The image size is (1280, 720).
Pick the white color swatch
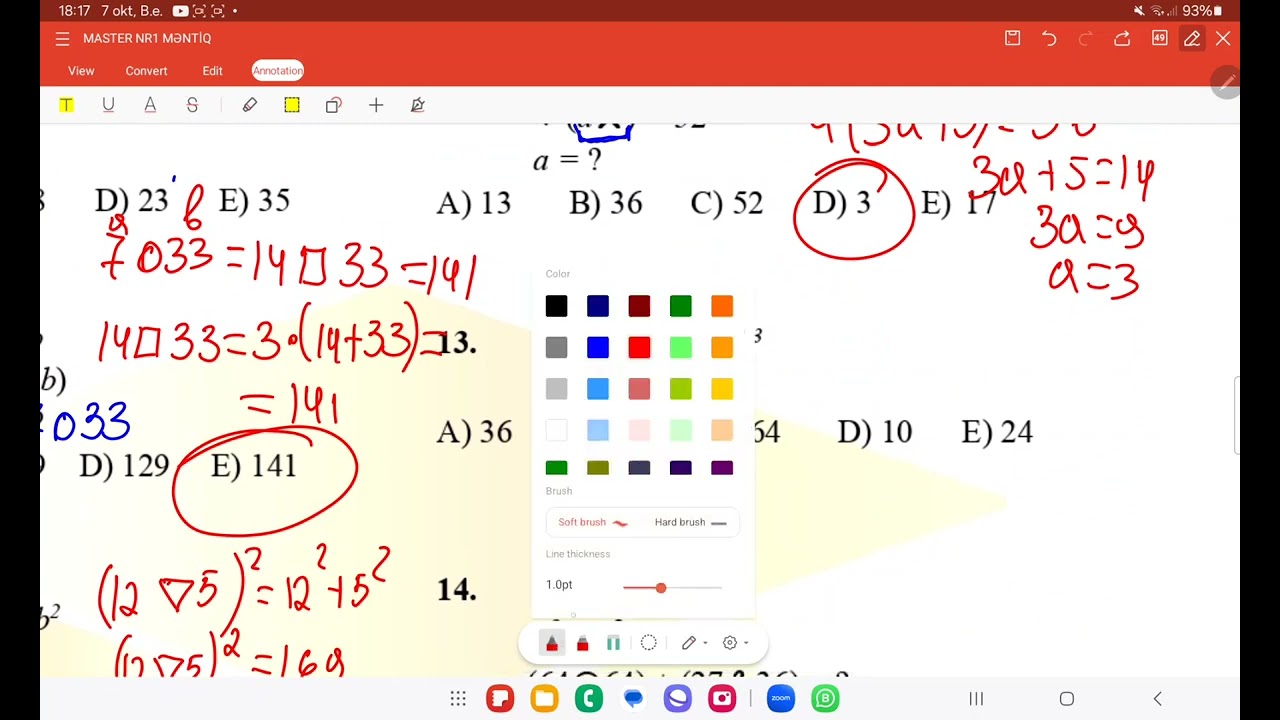pyautogui.click(x=556, y=430)
